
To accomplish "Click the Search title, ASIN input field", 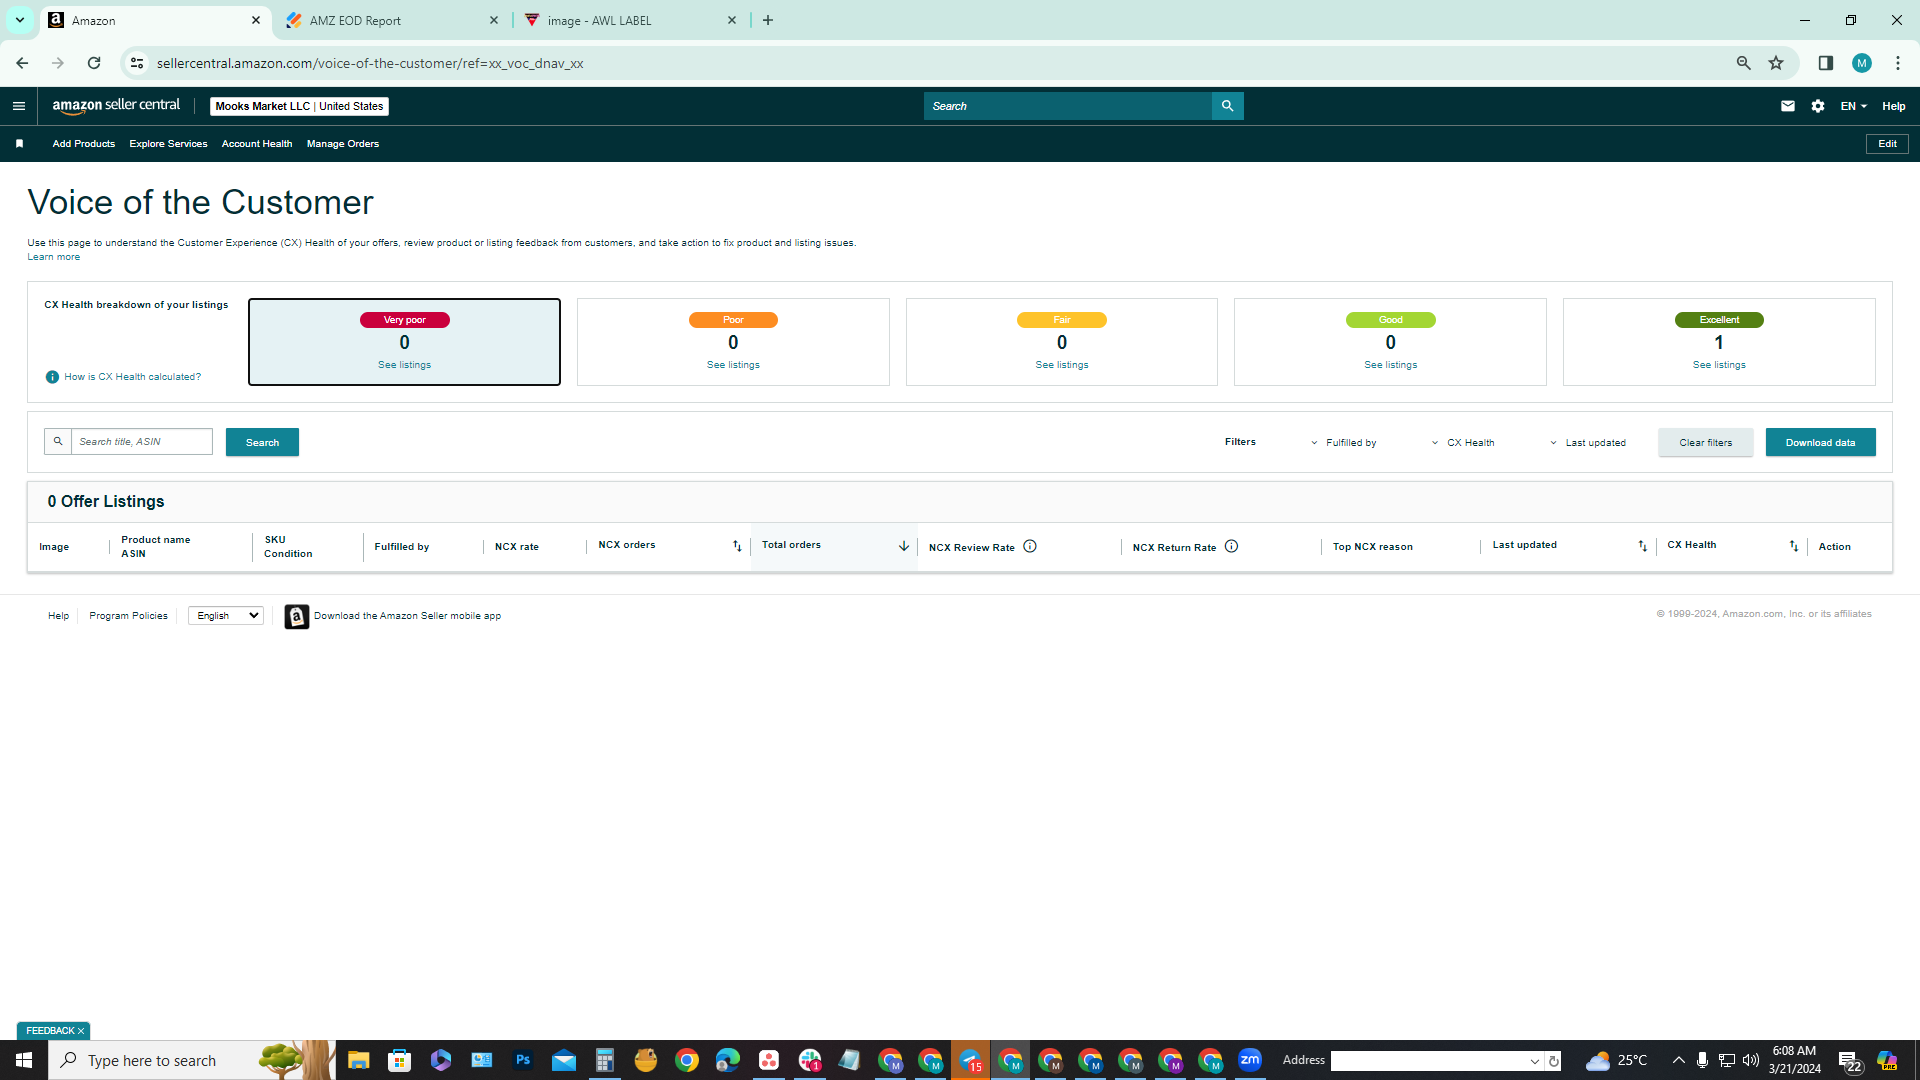I will click(141, 442).
